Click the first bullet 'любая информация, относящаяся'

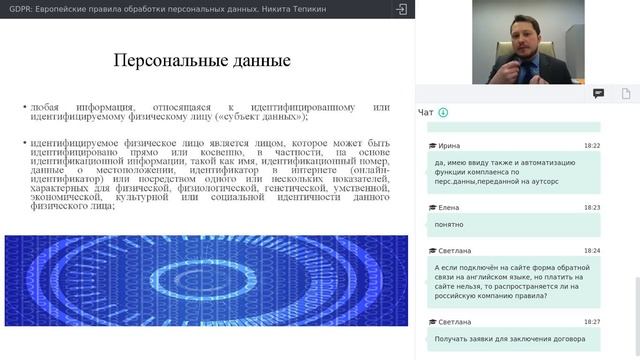pos(210,112)
